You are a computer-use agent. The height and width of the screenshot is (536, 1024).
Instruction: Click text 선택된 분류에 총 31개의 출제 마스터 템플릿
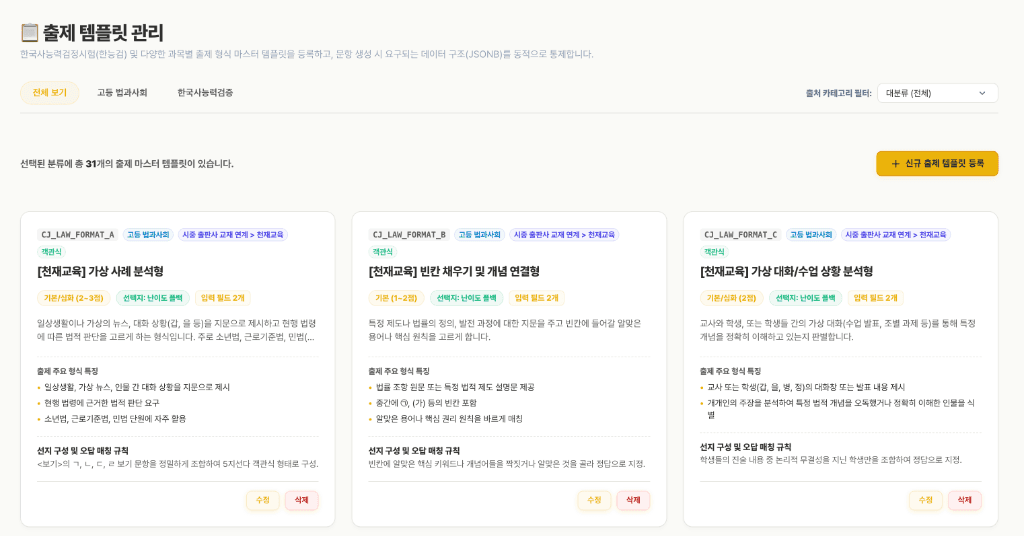point(127,163)
